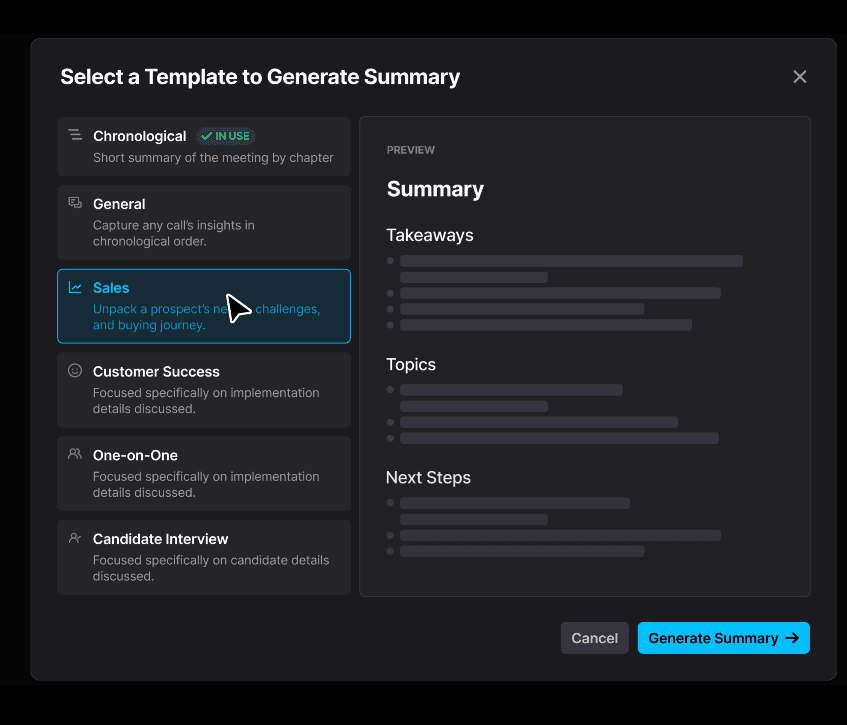Image resolution: width=847 pixels, height=725 pixels.
Task: Click the Candidate Interview person icon
Action: [x=75, y=538]
